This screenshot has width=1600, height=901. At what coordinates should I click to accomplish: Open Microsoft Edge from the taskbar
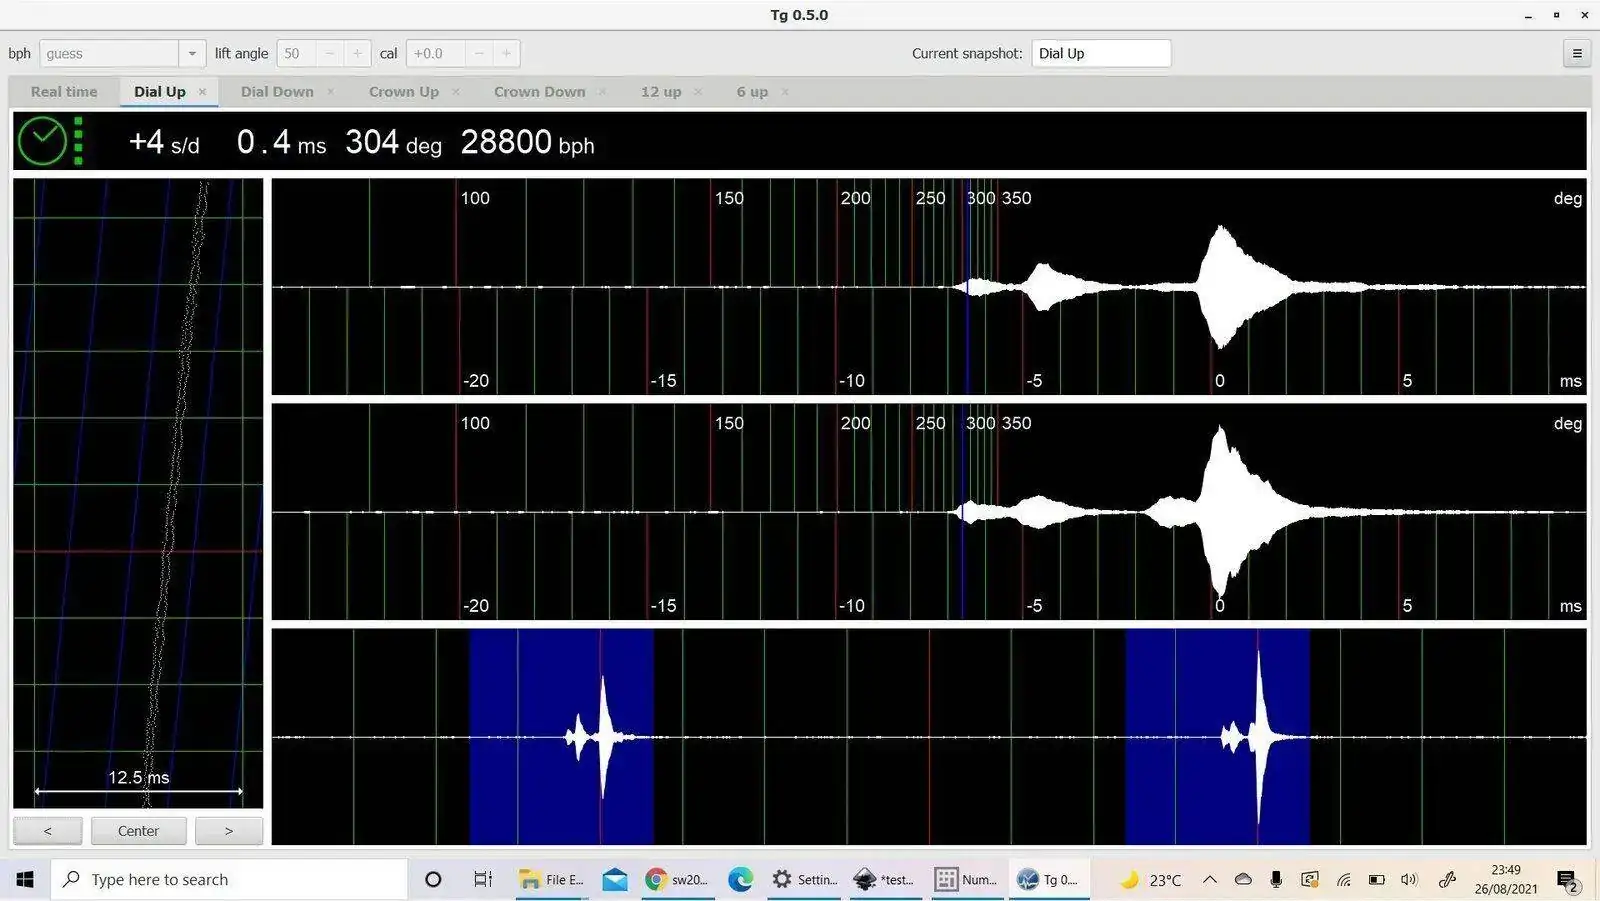tap(740, 879)
